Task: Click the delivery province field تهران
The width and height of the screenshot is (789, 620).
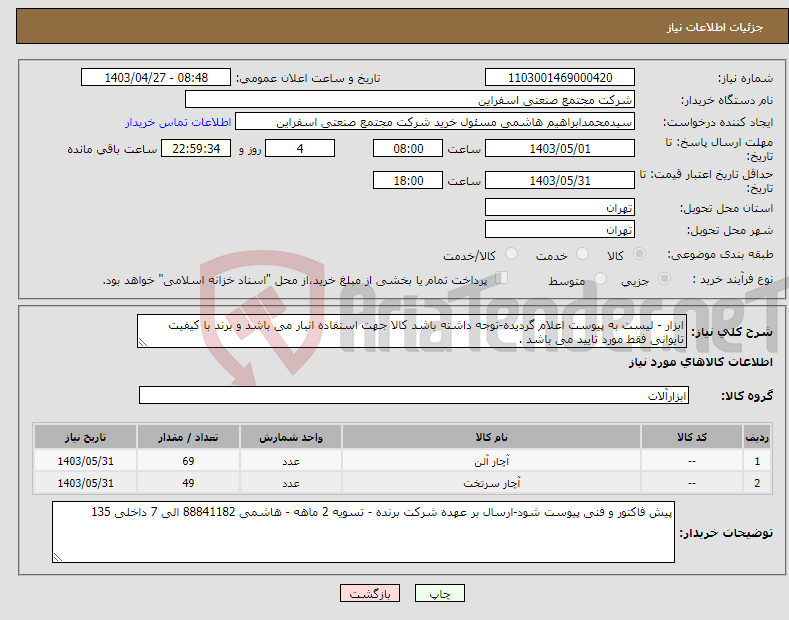Action: (560, 207)
